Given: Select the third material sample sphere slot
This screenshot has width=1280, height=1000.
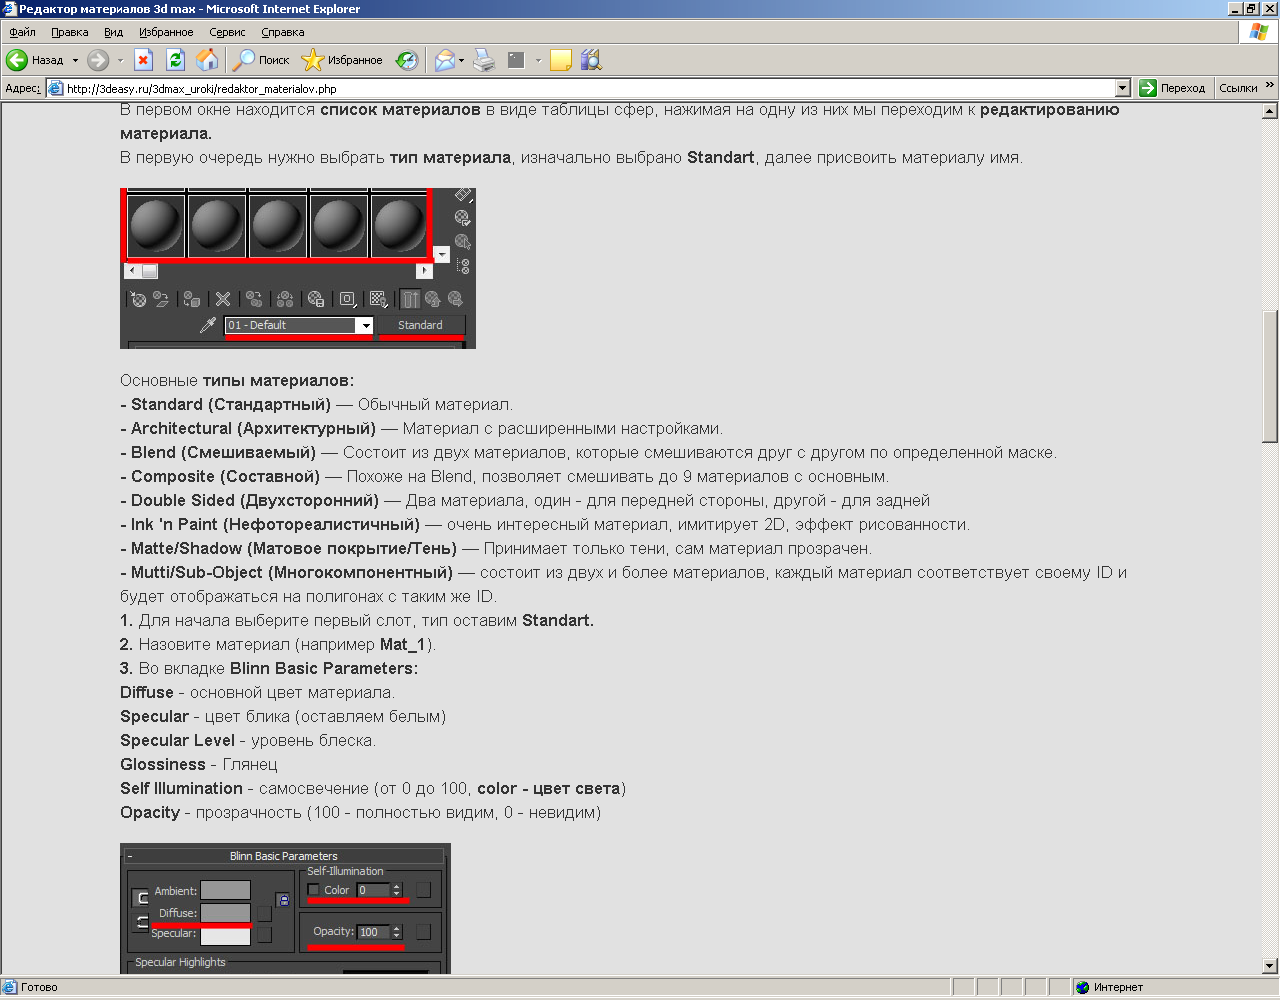Looking at the screenshot, I should (x=278, y=226).
